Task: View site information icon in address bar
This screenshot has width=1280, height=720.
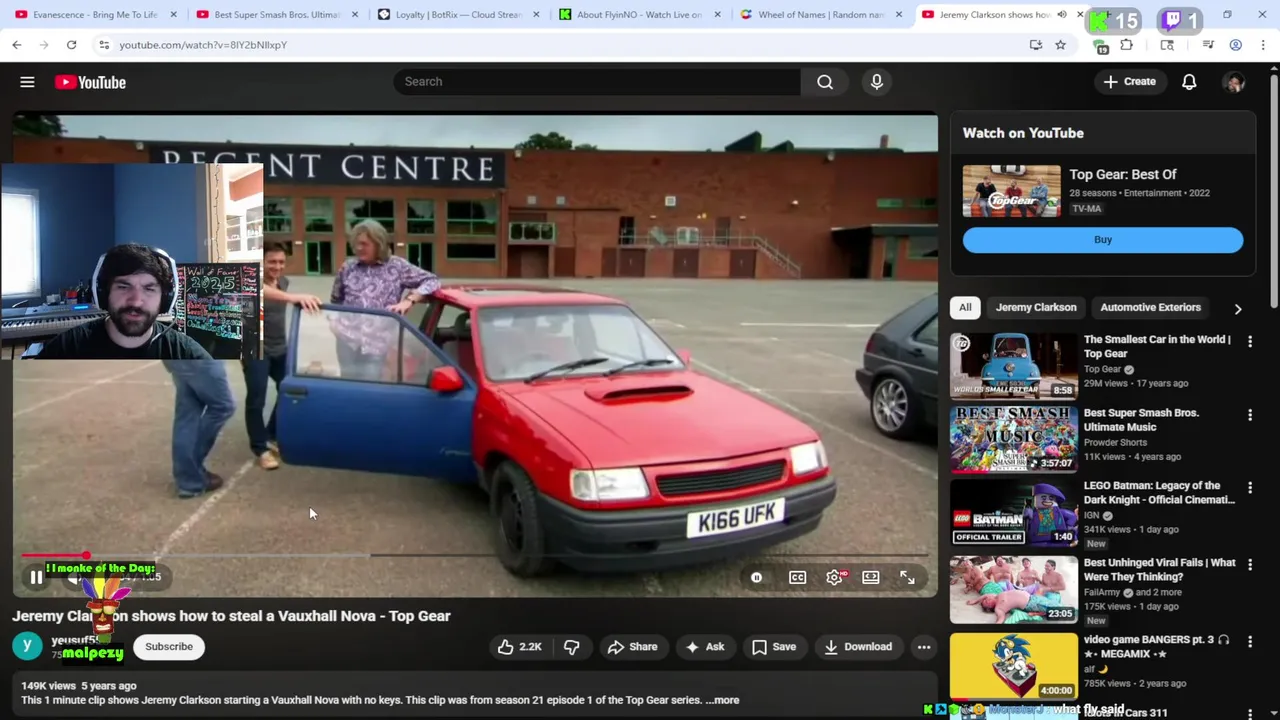Action: click(104, 45)
